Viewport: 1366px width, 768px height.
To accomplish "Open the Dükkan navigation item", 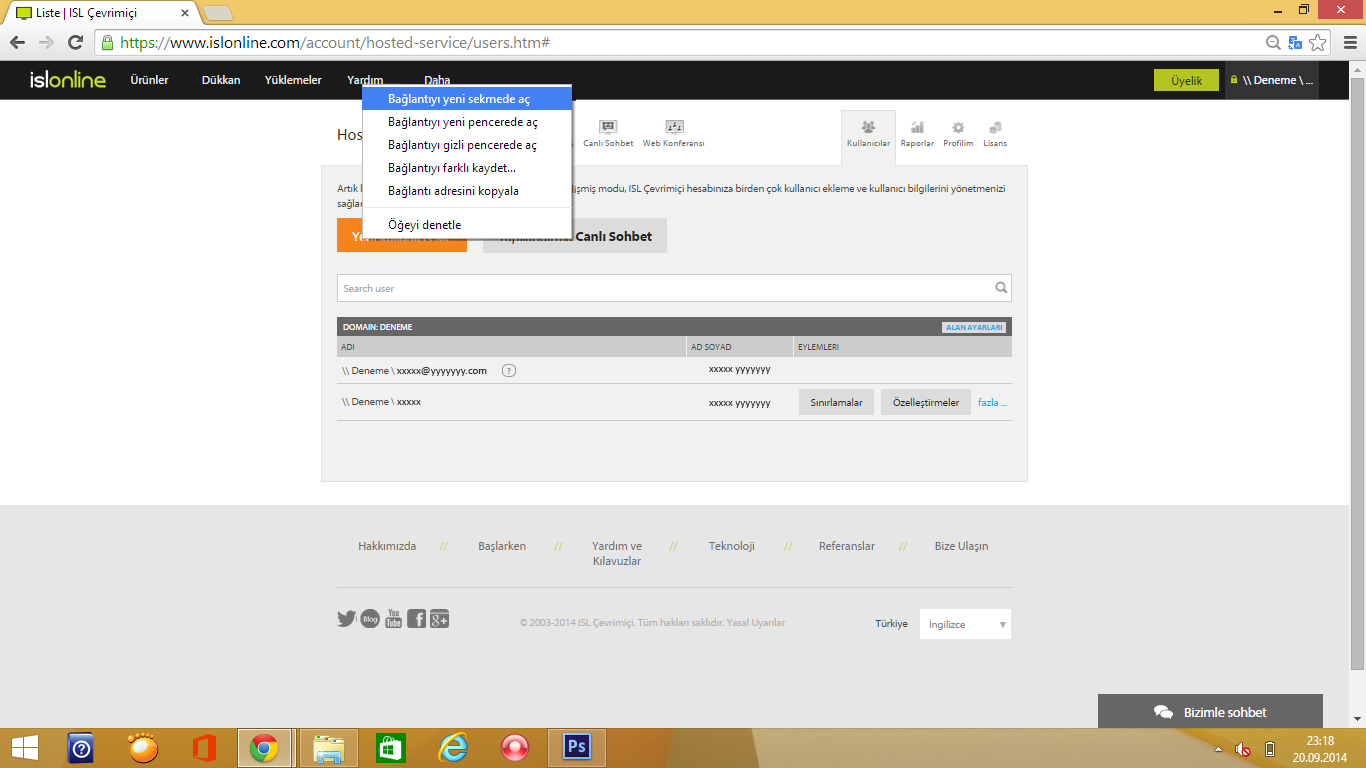I will [221, 80].
